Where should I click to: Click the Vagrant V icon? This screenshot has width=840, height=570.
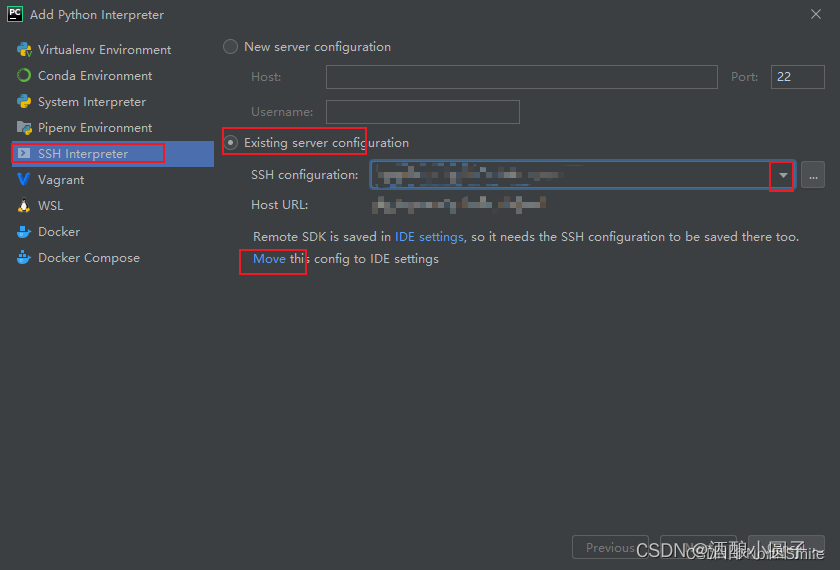point(24,179)
